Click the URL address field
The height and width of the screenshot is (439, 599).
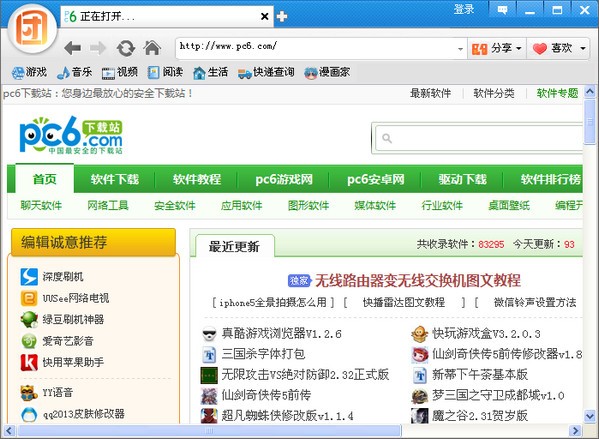316,48
